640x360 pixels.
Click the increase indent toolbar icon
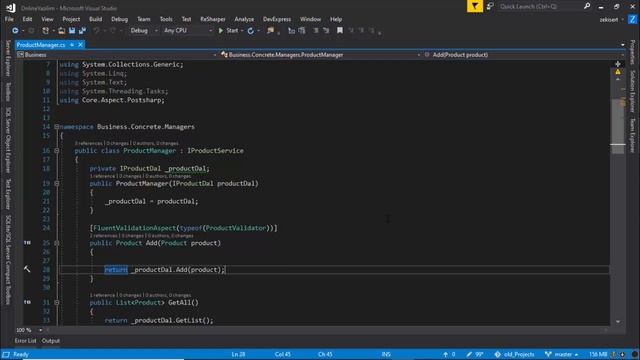click(302, 31)
